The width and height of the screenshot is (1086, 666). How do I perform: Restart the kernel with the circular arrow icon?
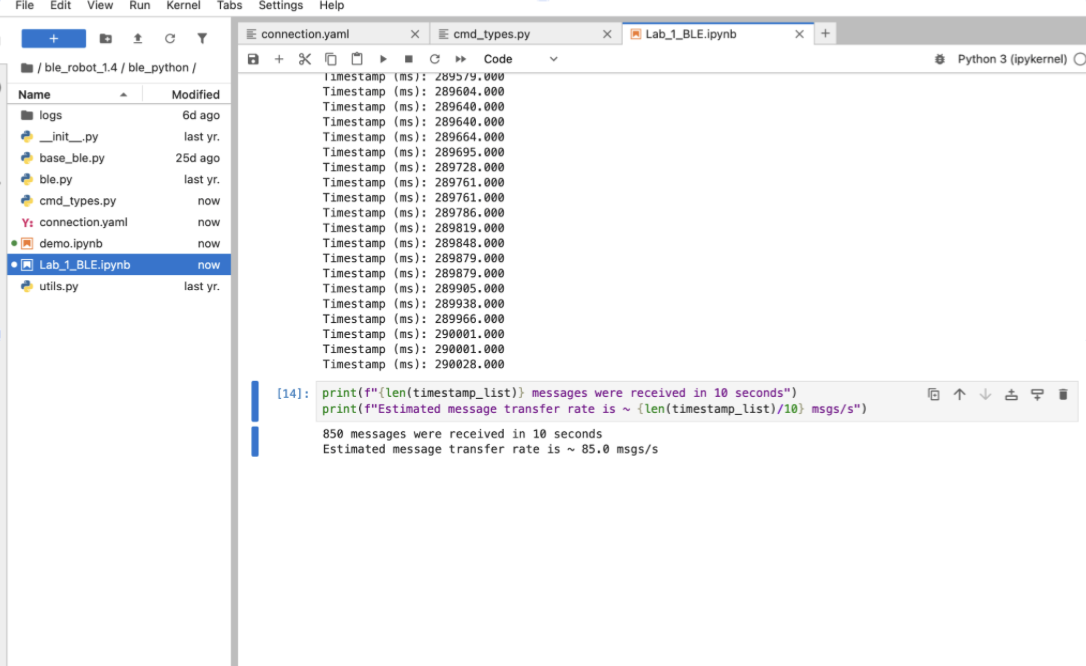435,60
